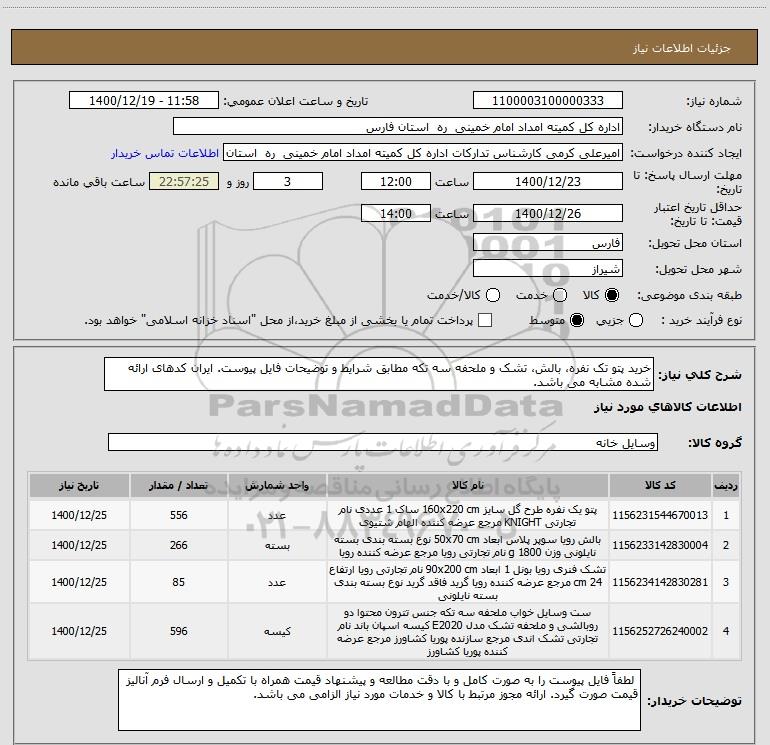The width and height of the screenshot is (770, 745).
Task: Click the delivery city field شیراز
Action: (548, 269)
